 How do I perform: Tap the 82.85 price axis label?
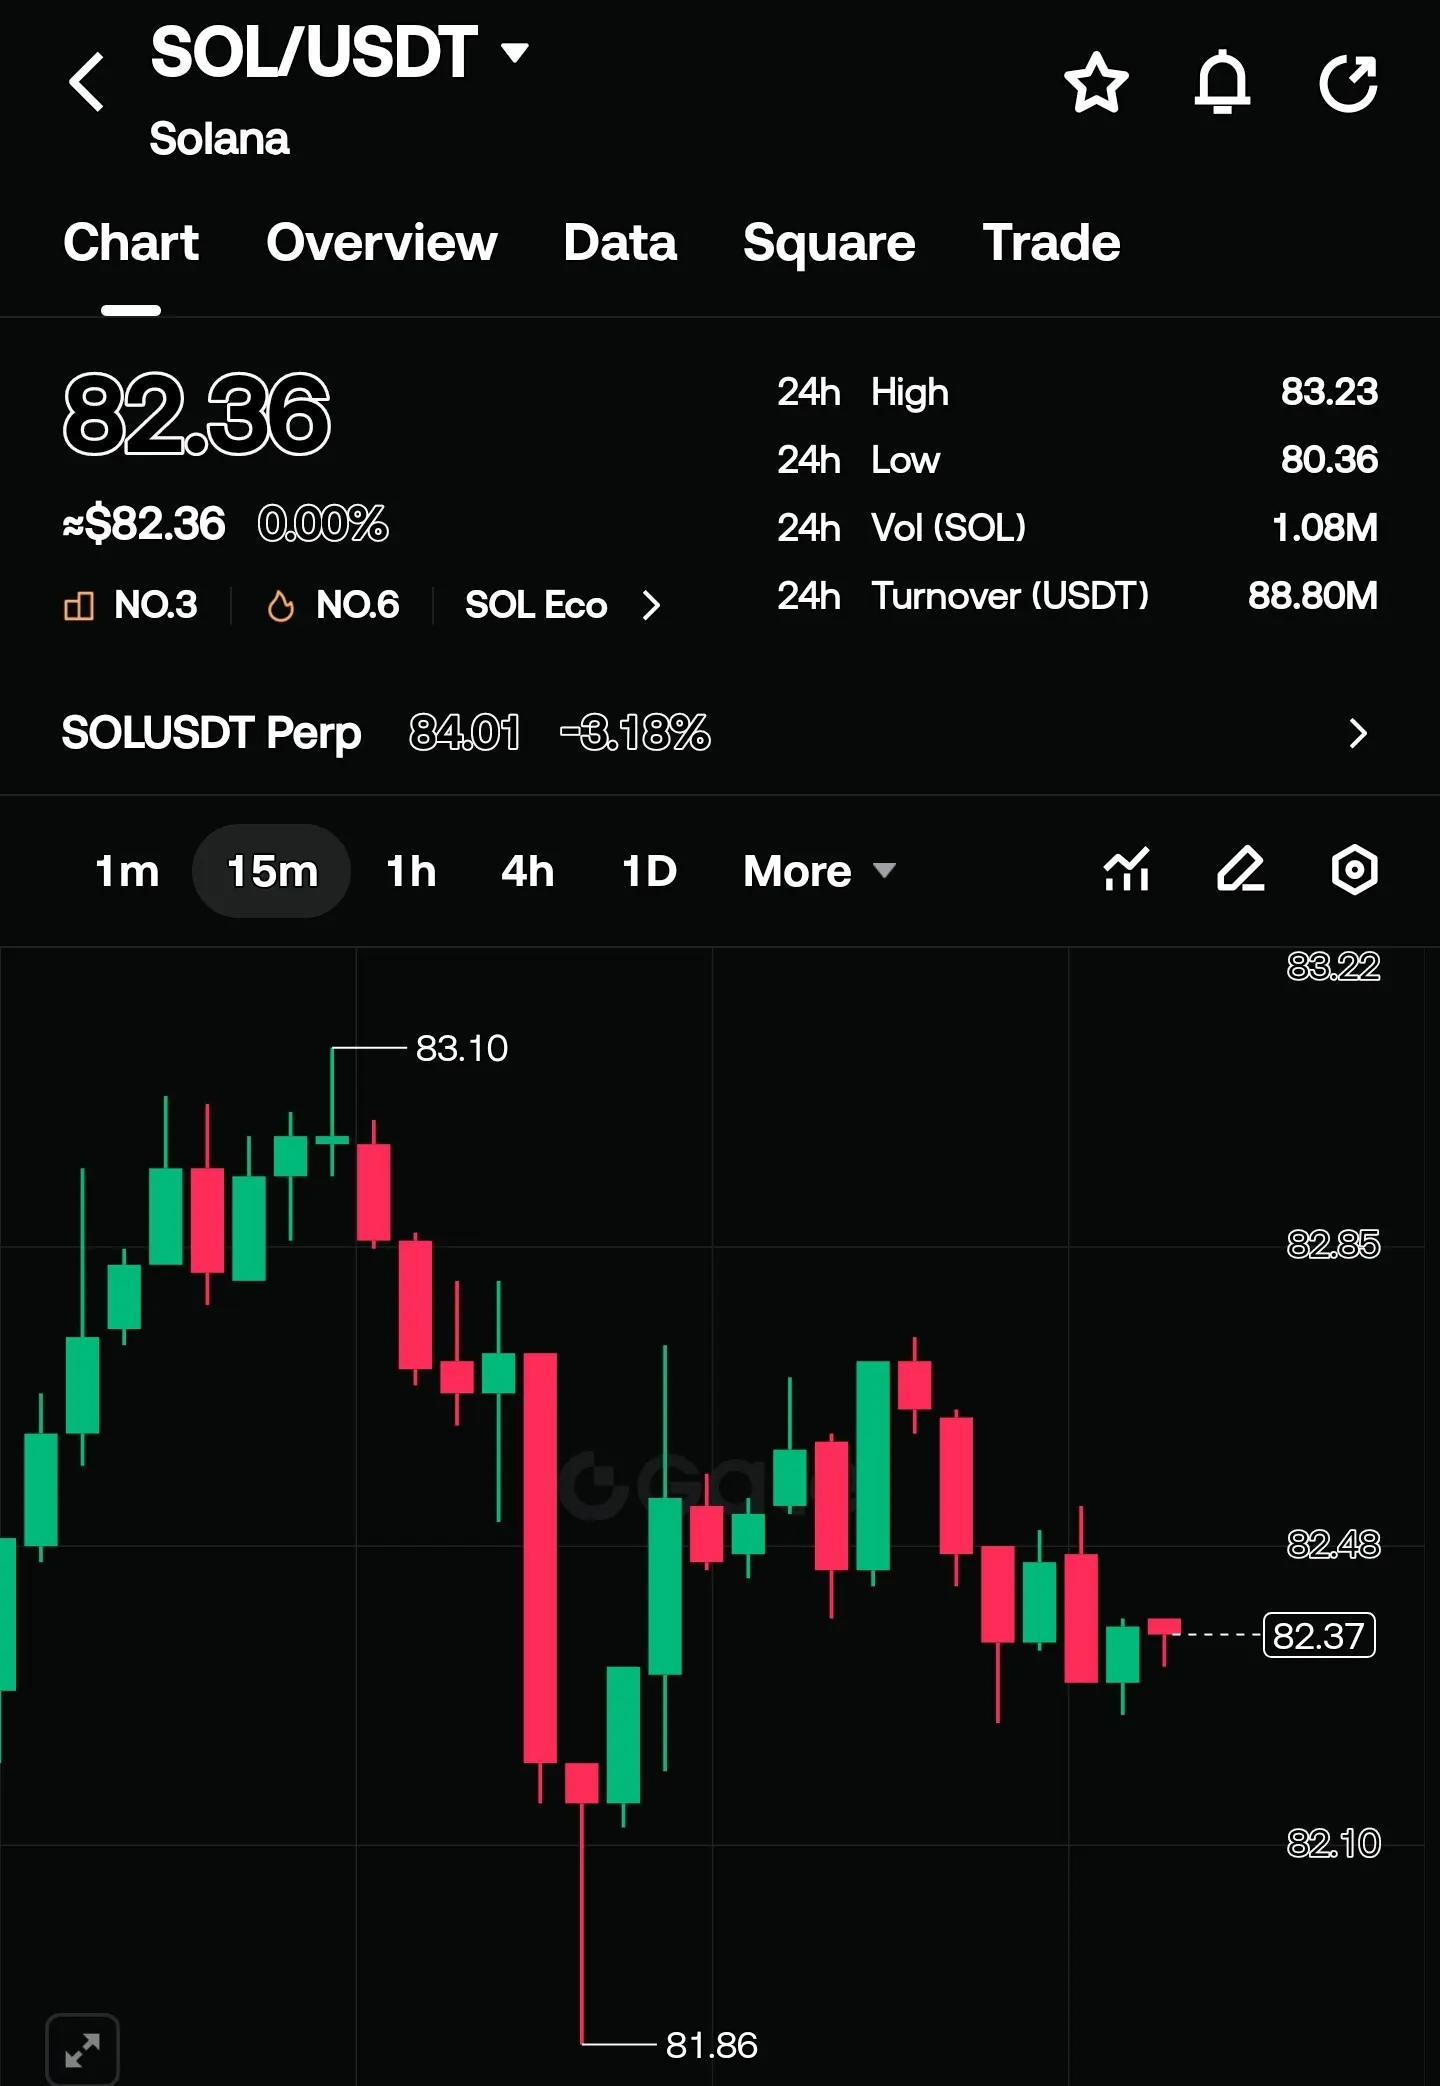click(1333, 1244)
